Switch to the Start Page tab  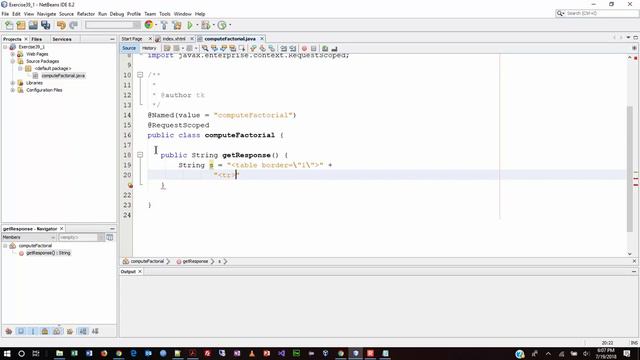pos(132,39)
